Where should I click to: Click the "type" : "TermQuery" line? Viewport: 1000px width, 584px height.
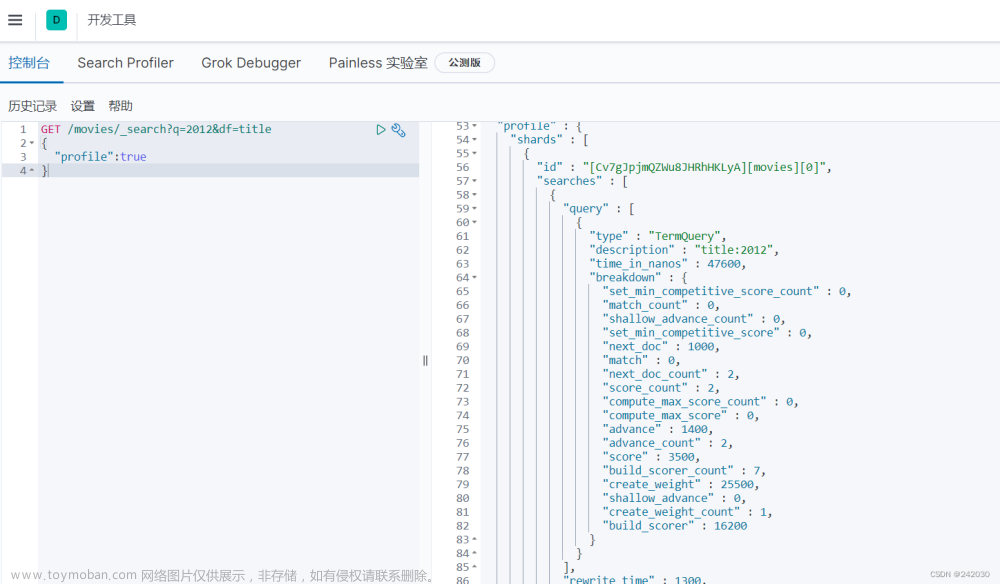point(658,237)
